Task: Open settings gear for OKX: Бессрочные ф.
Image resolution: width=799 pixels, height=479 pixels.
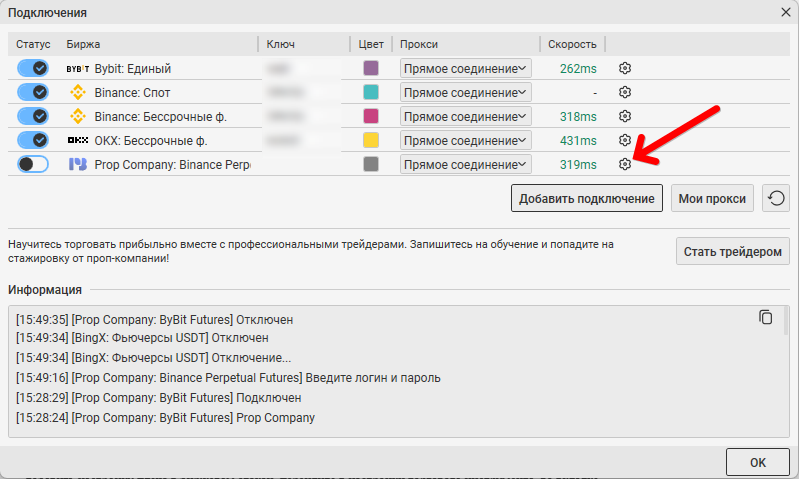Action: (x=625, y=140)
